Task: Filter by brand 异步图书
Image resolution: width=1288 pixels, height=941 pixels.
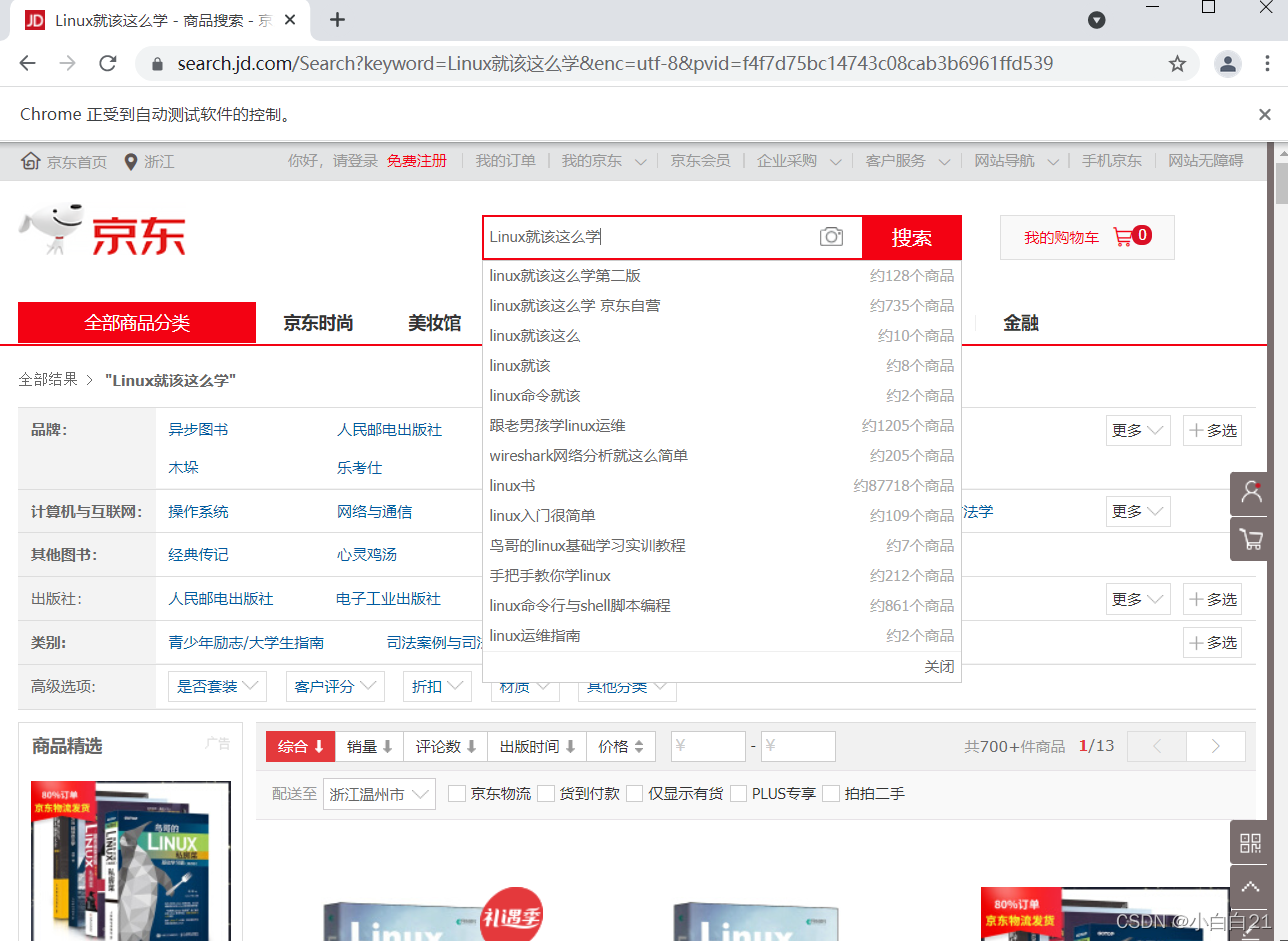Action: tap(198, 430)
